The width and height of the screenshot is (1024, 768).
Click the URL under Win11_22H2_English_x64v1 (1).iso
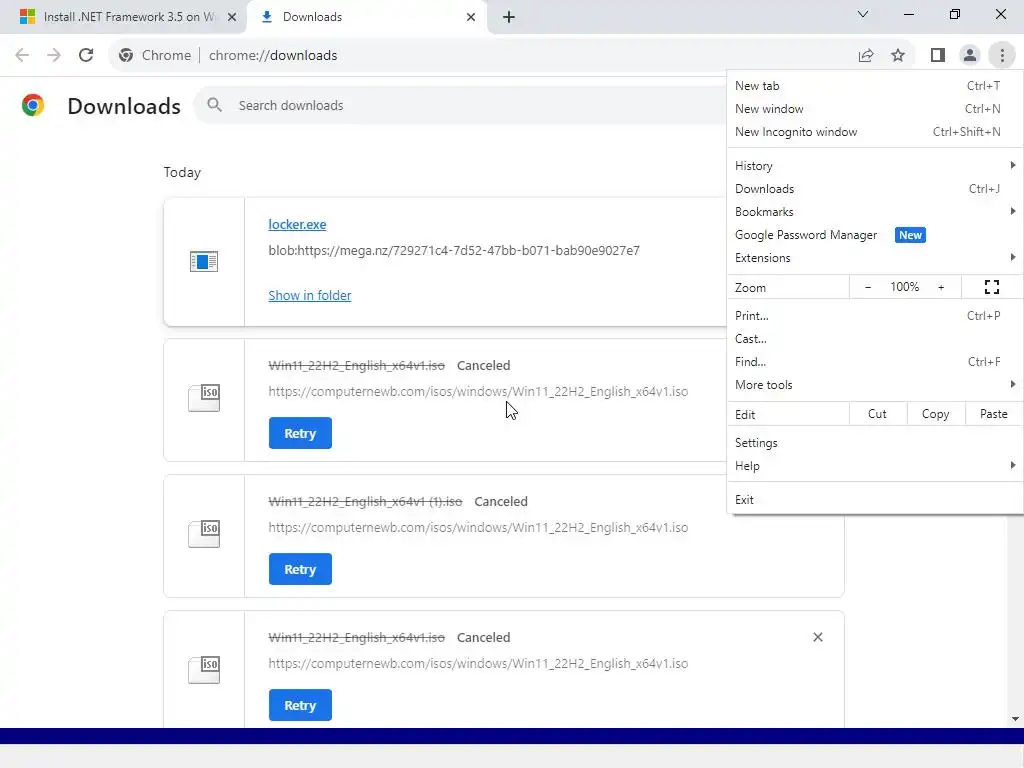click(478, 527)
